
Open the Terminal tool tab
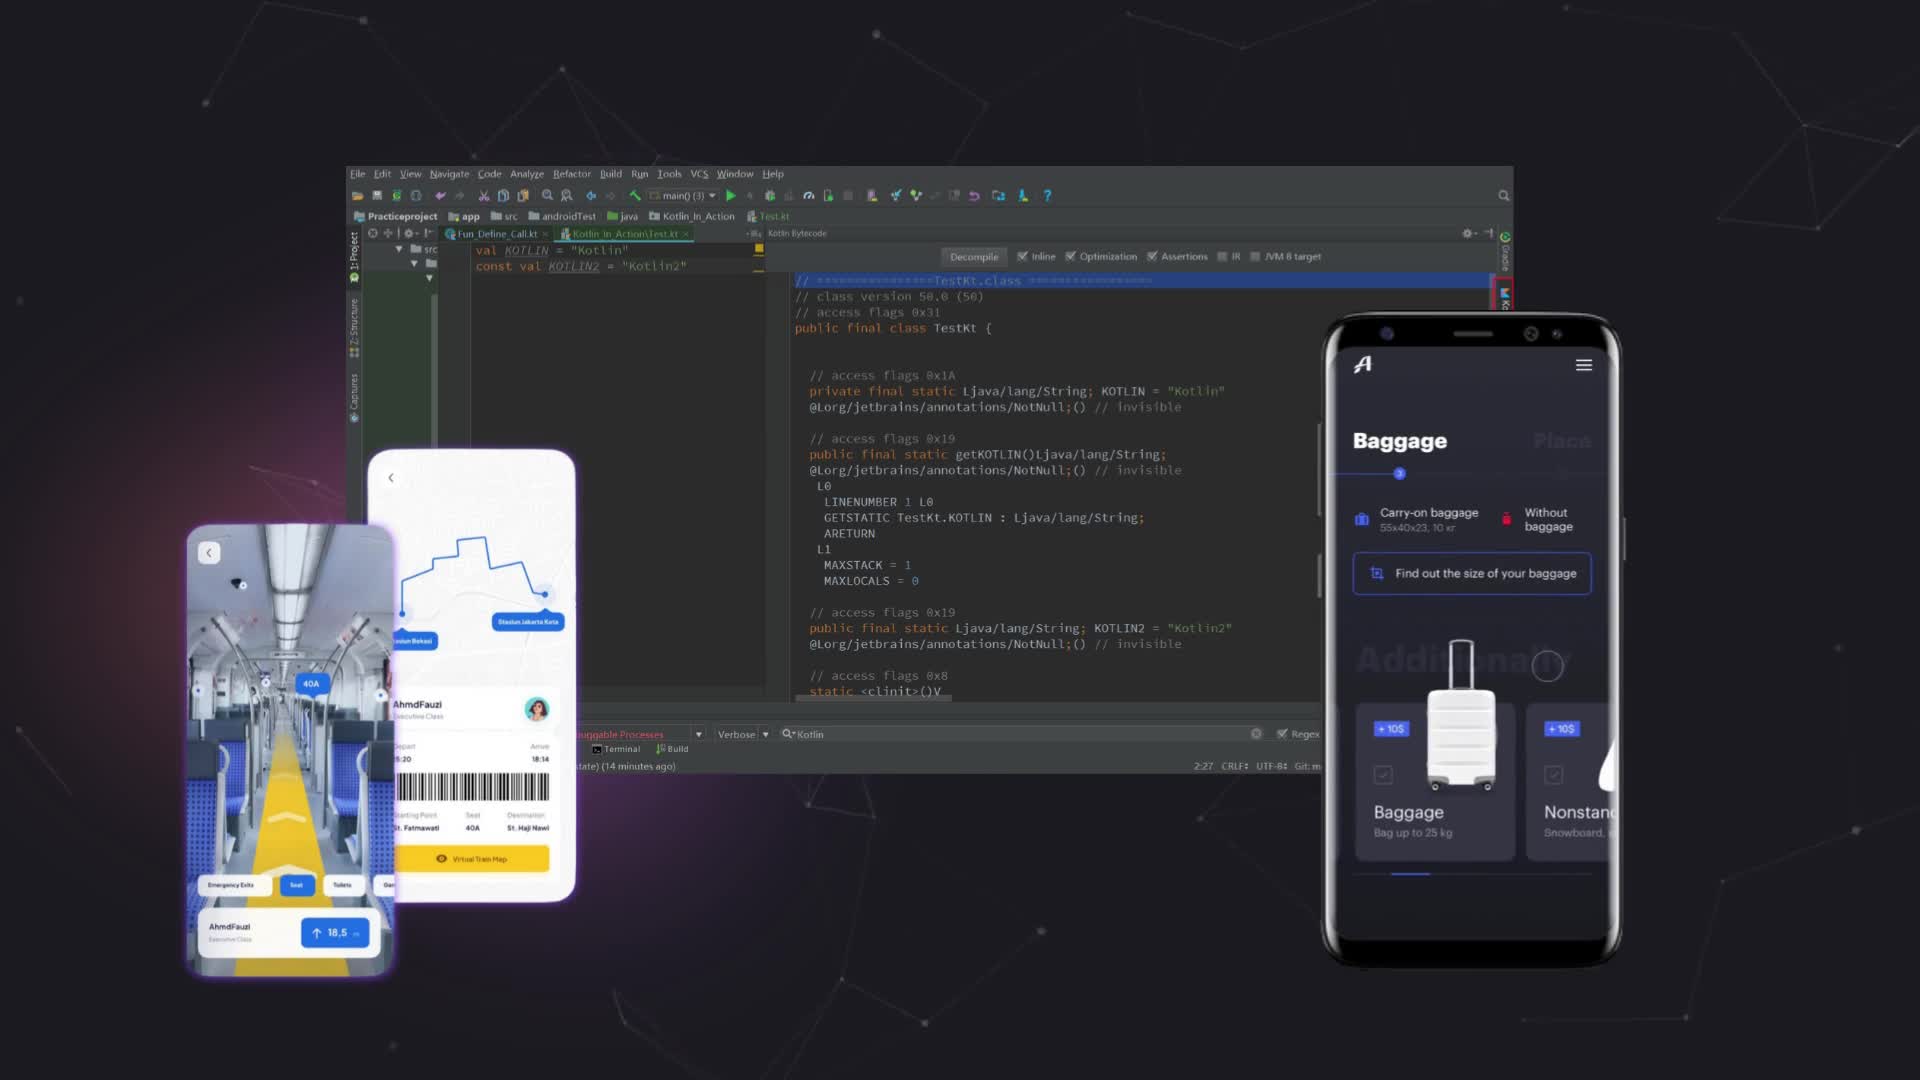pos(616,749)
